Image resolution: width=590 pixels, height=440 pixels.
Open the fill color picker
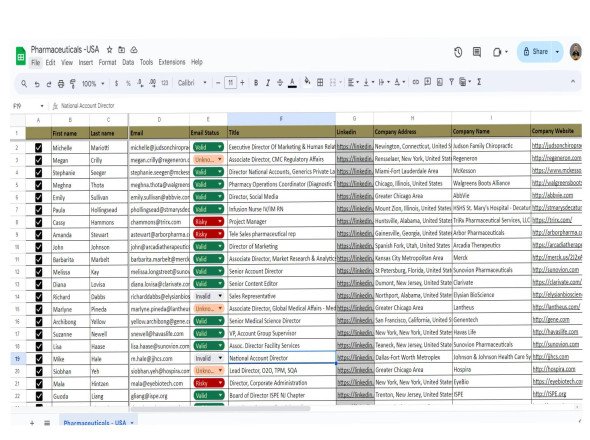pos(307,81)
